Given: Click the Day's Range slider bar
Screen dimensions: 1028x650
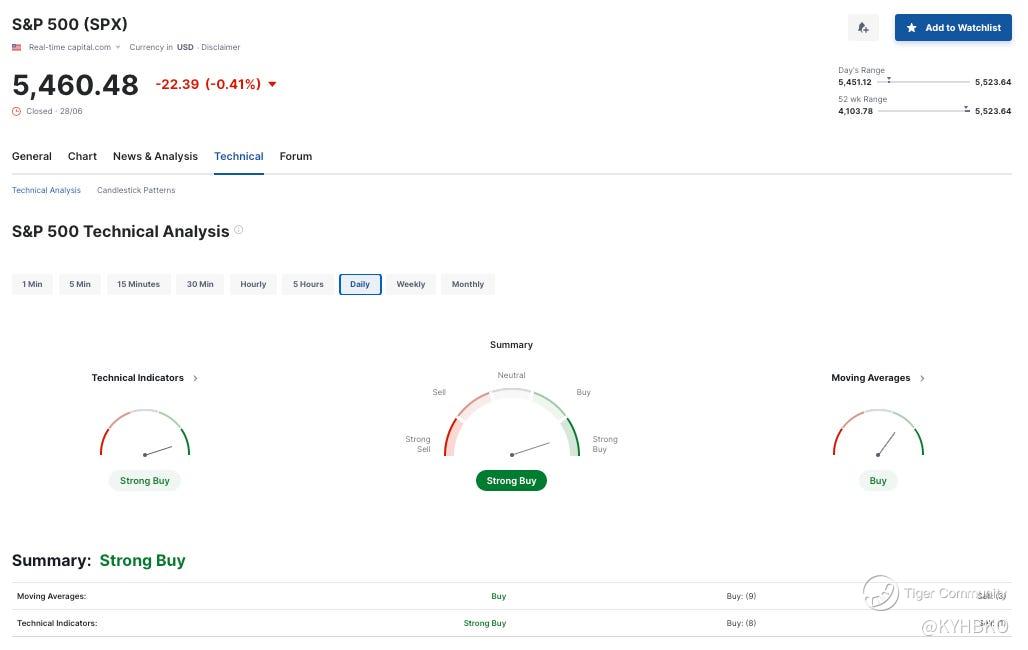Looking at the screenshot, I should coord(923,81).
